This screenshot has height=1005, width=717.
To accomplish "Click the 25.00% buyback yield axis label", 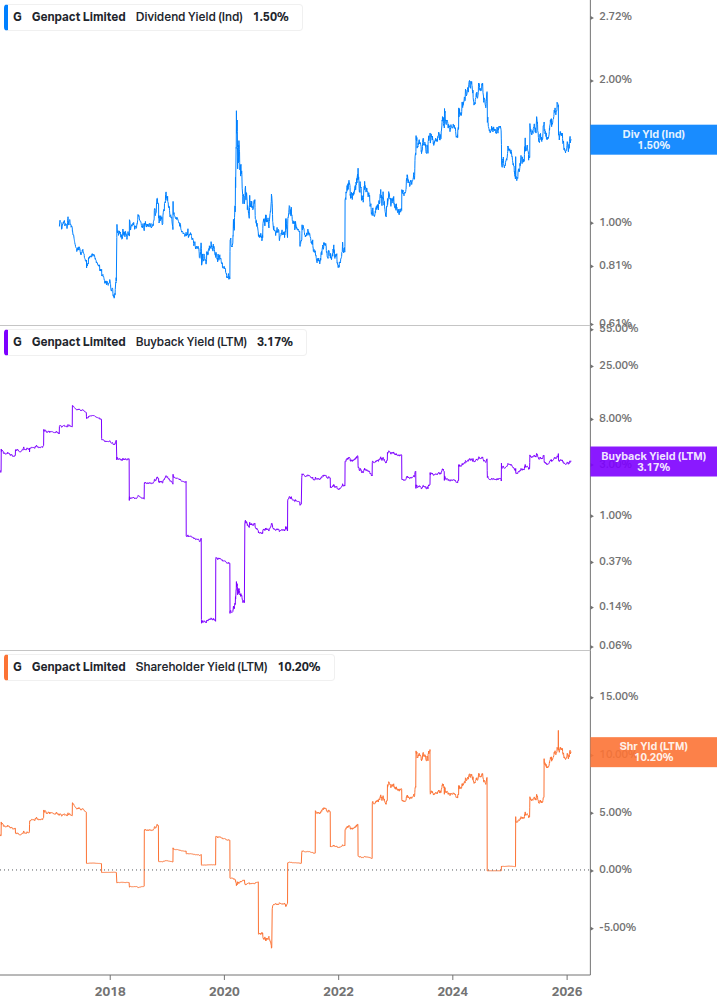I will click(618, 365).
